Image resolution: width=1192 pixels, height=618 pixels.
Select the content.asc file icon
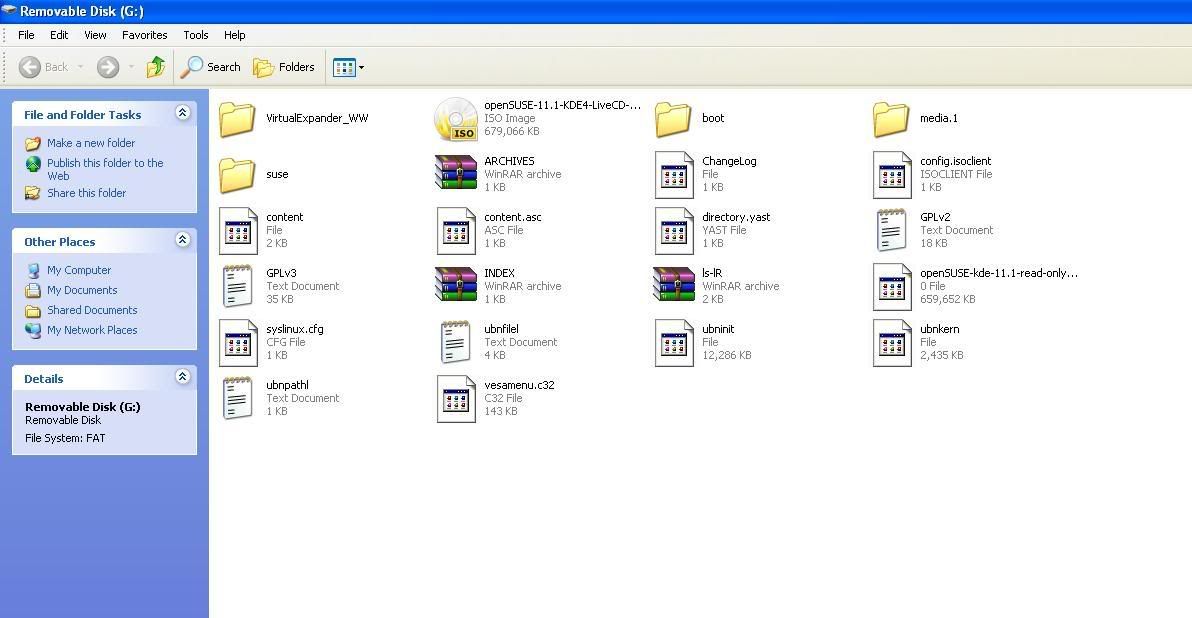pos(456,231)
